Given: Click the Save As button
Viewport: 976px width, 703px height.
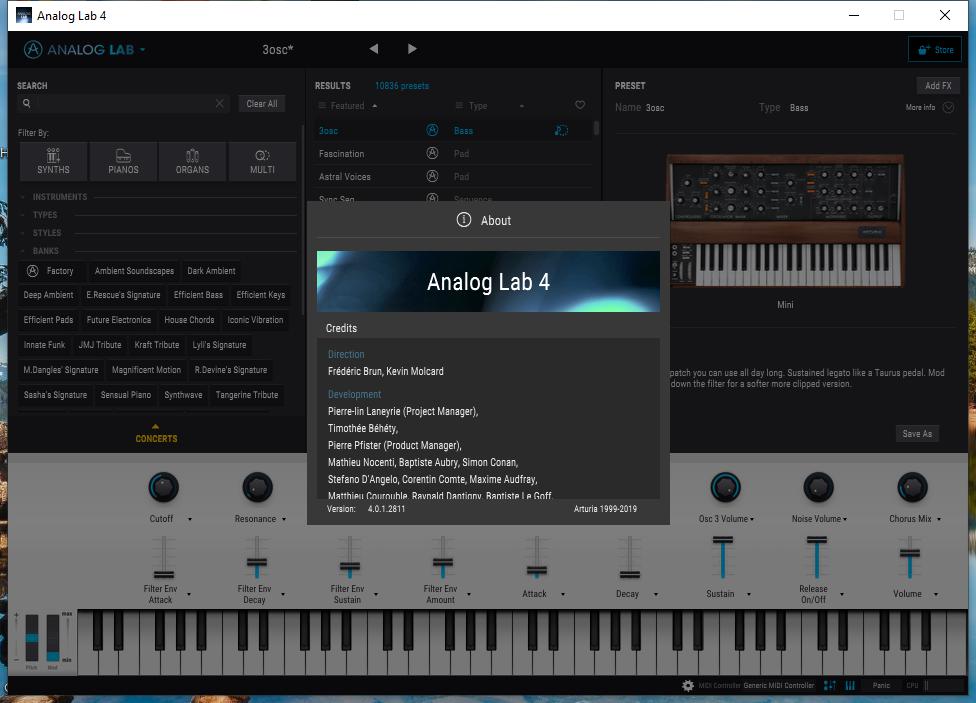Looking at the screenshot, I should click(x=917, y=434).
